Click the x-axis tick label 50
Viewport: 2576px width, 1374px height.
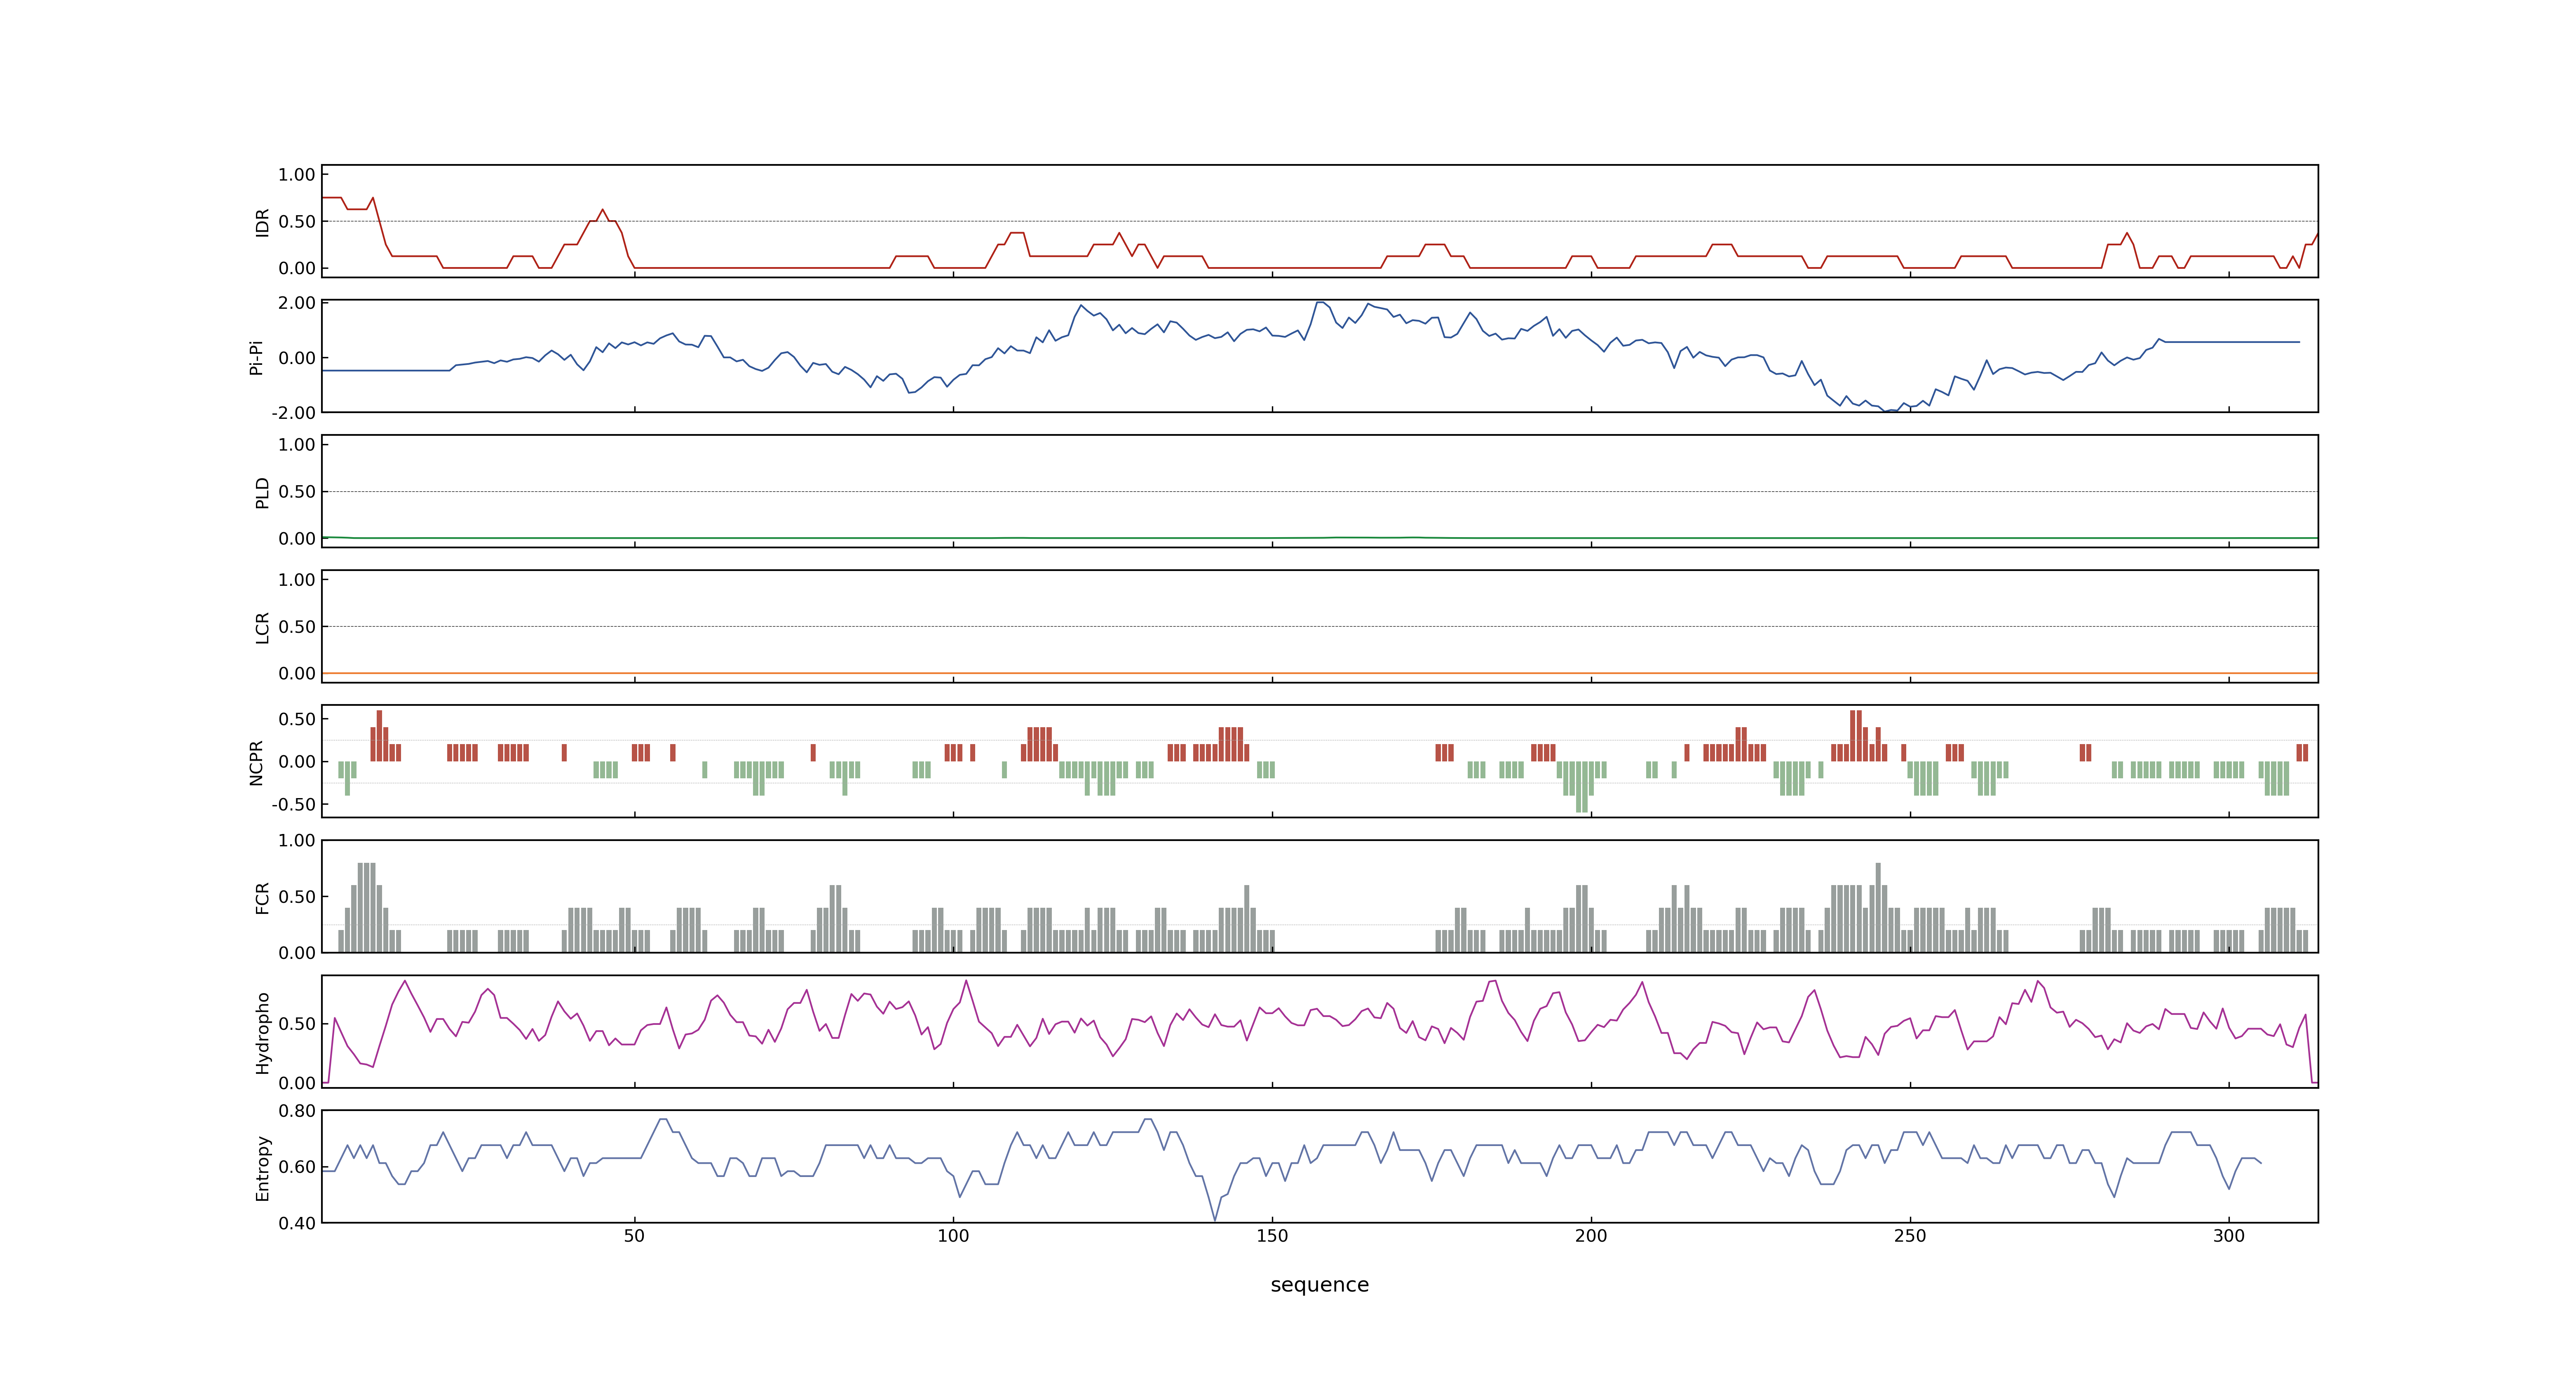(634, 1235)
